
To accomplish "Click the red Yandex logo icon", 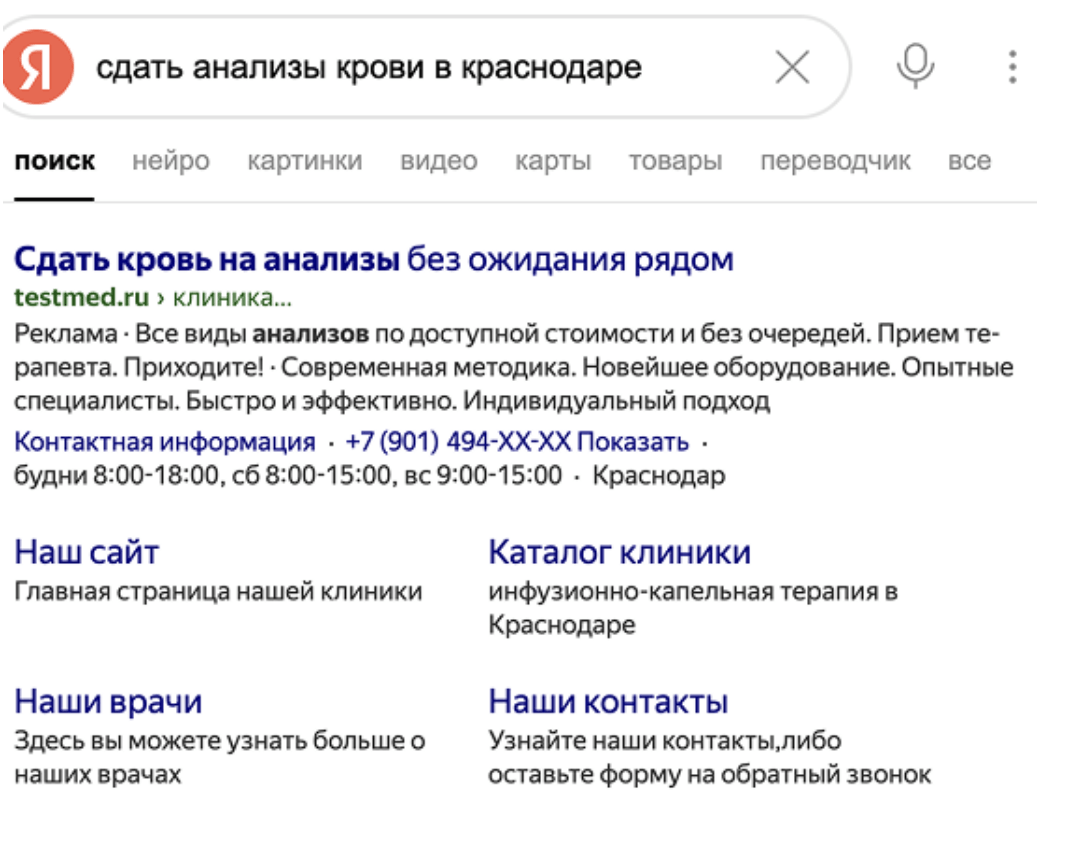I will click(37, 67).
